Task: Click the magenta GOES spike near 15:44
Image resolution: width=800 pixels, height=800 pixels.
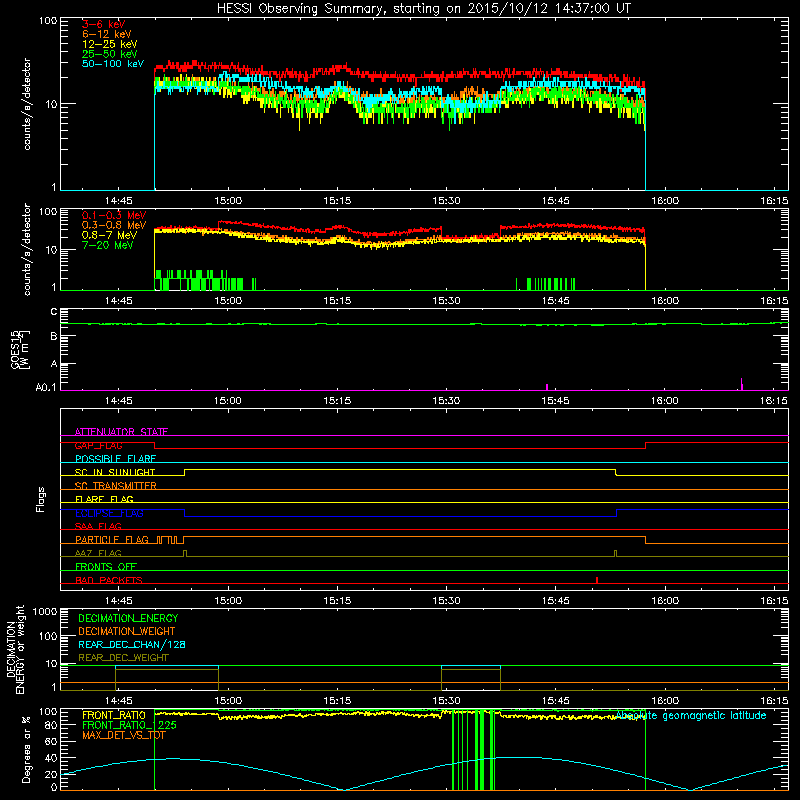Action: click(x=547, y=387)
